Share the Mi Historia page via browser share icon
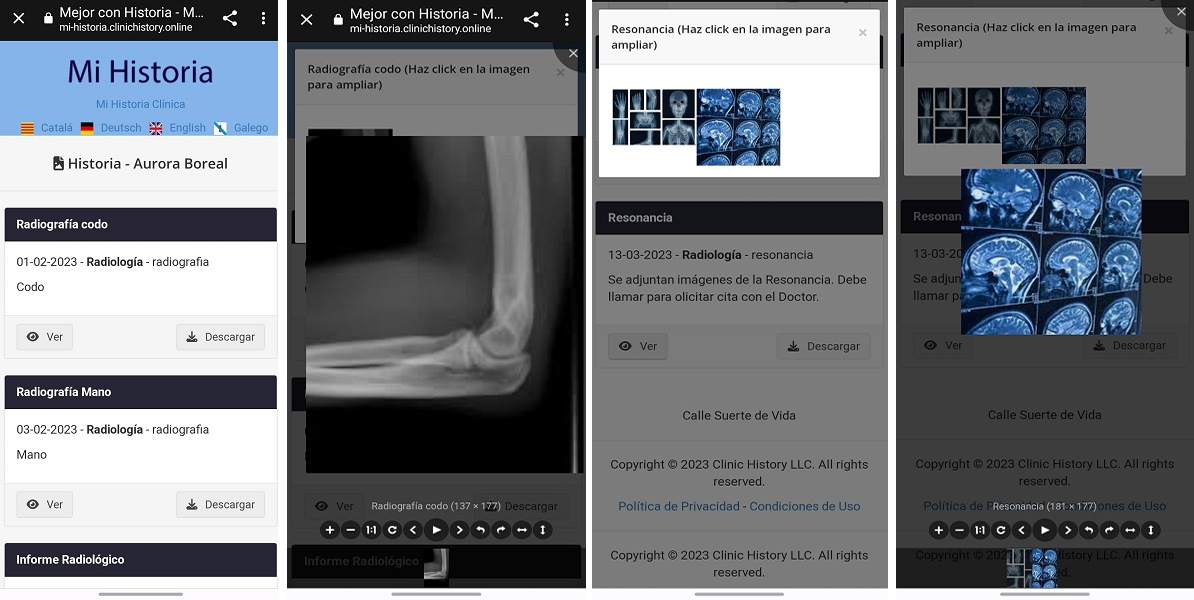Screen dimensions: 1194x600 [x=229, y=18]
